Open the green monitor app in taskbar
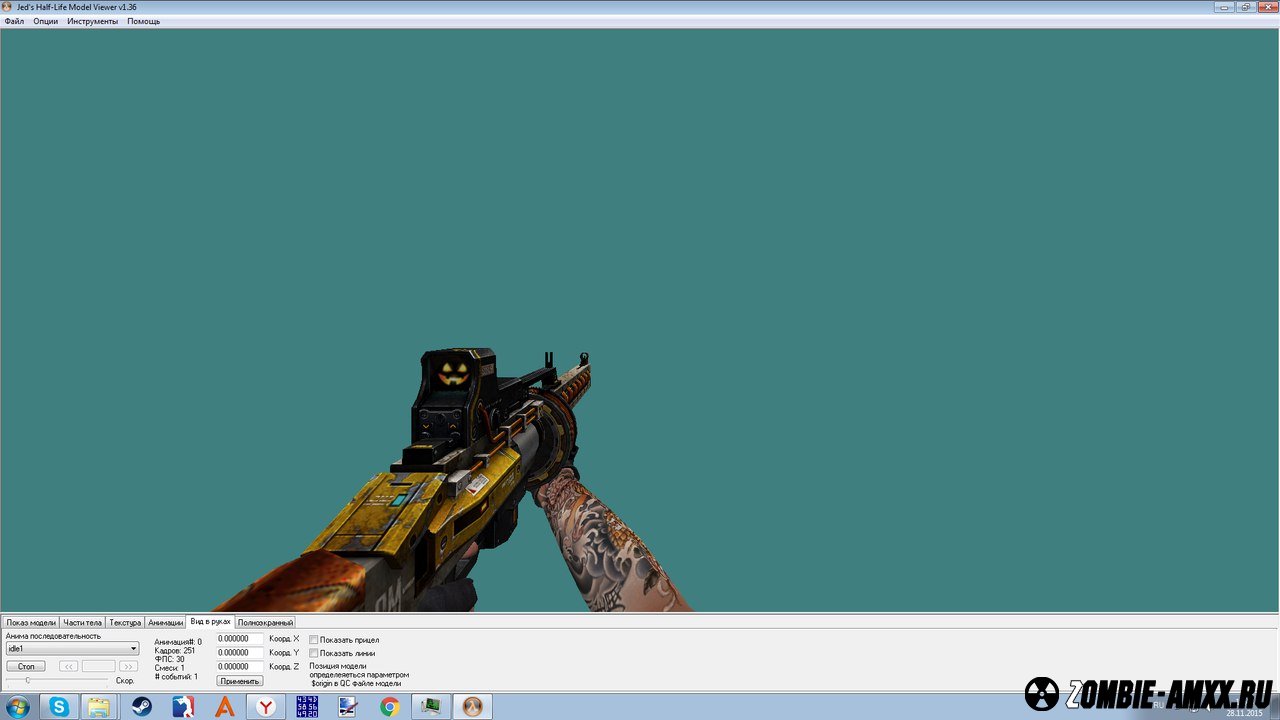1280x720 pixels. click(431, 707)
